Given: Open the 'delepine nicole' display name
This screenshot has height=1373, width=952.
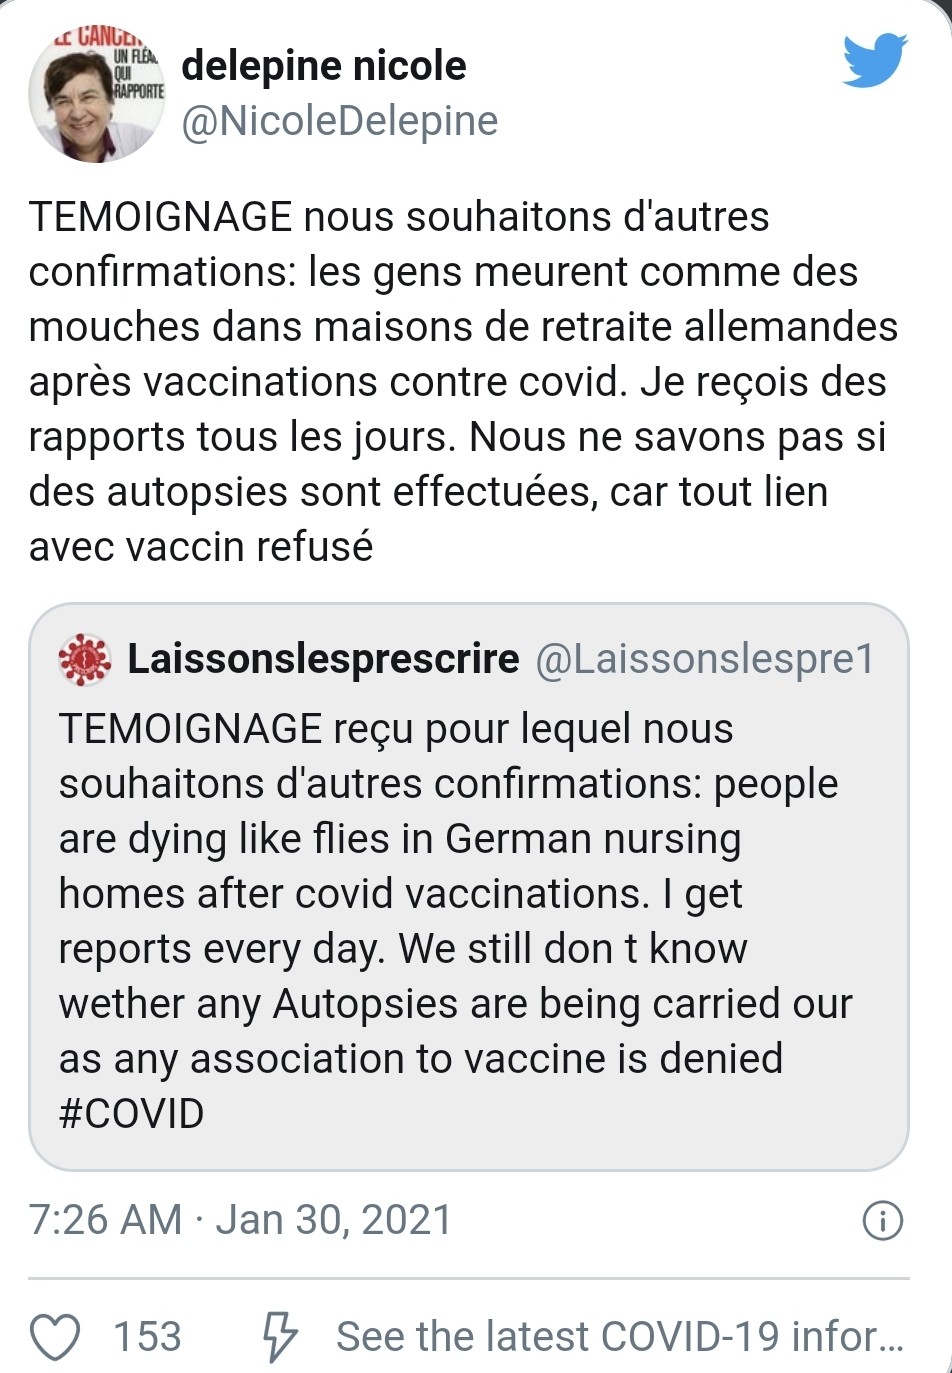Looking at the screenshot, I should point(324,66).
